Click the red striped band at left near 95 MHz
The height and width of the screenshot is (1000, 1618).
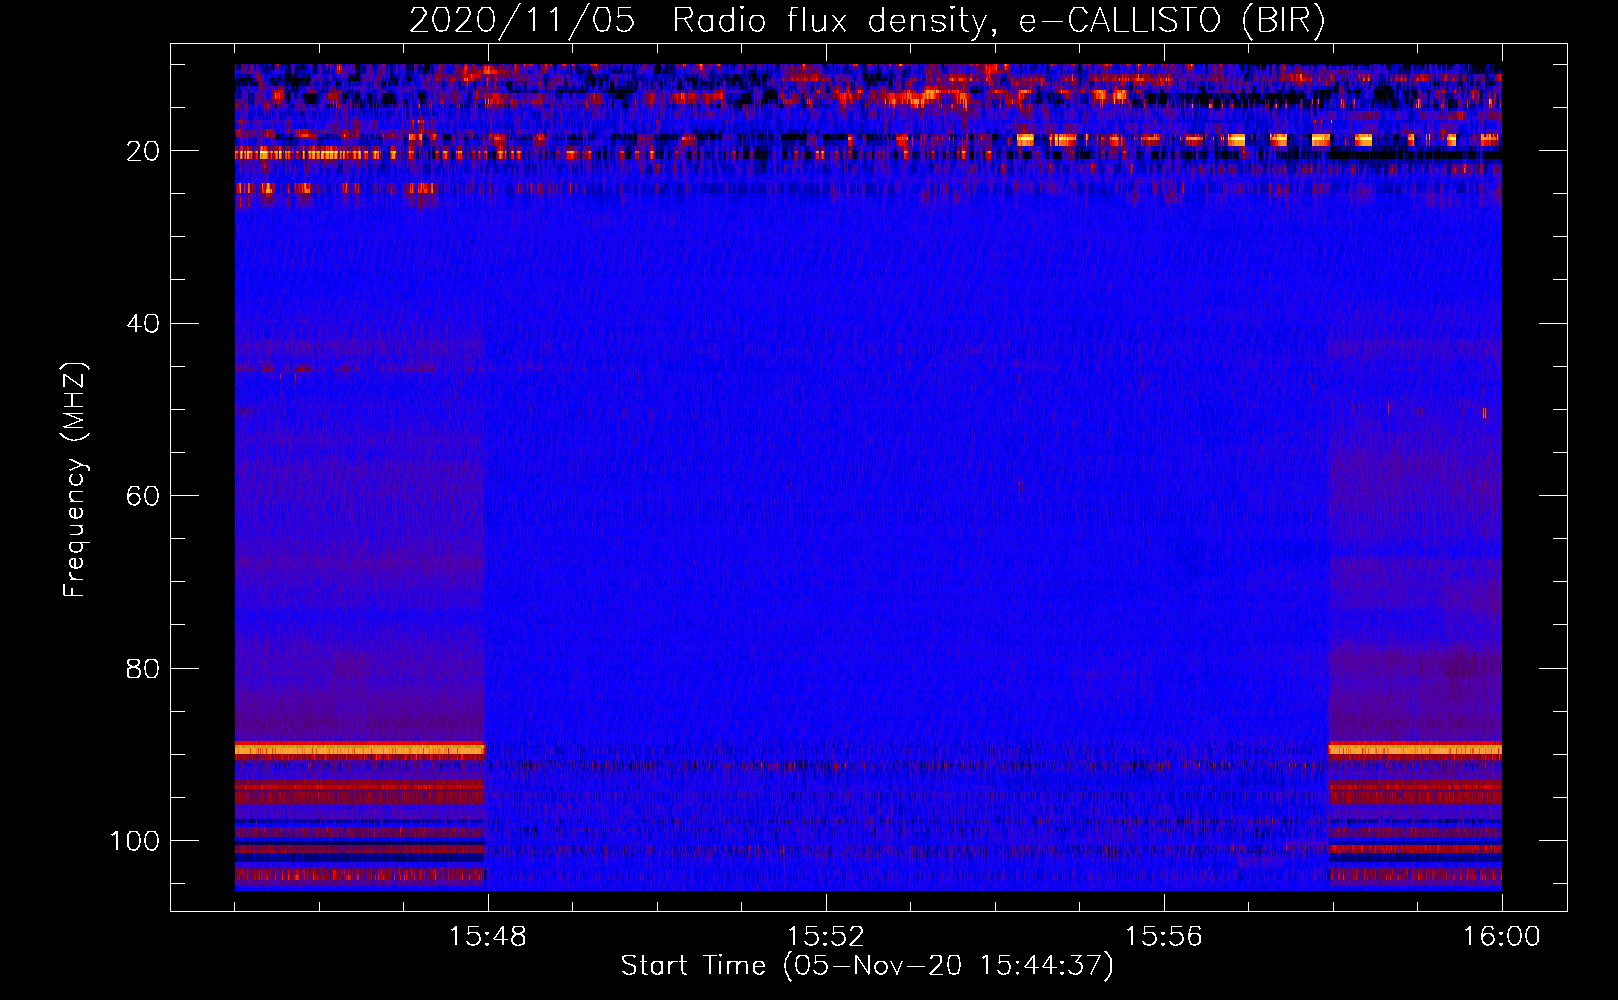(x=359, y=793)
